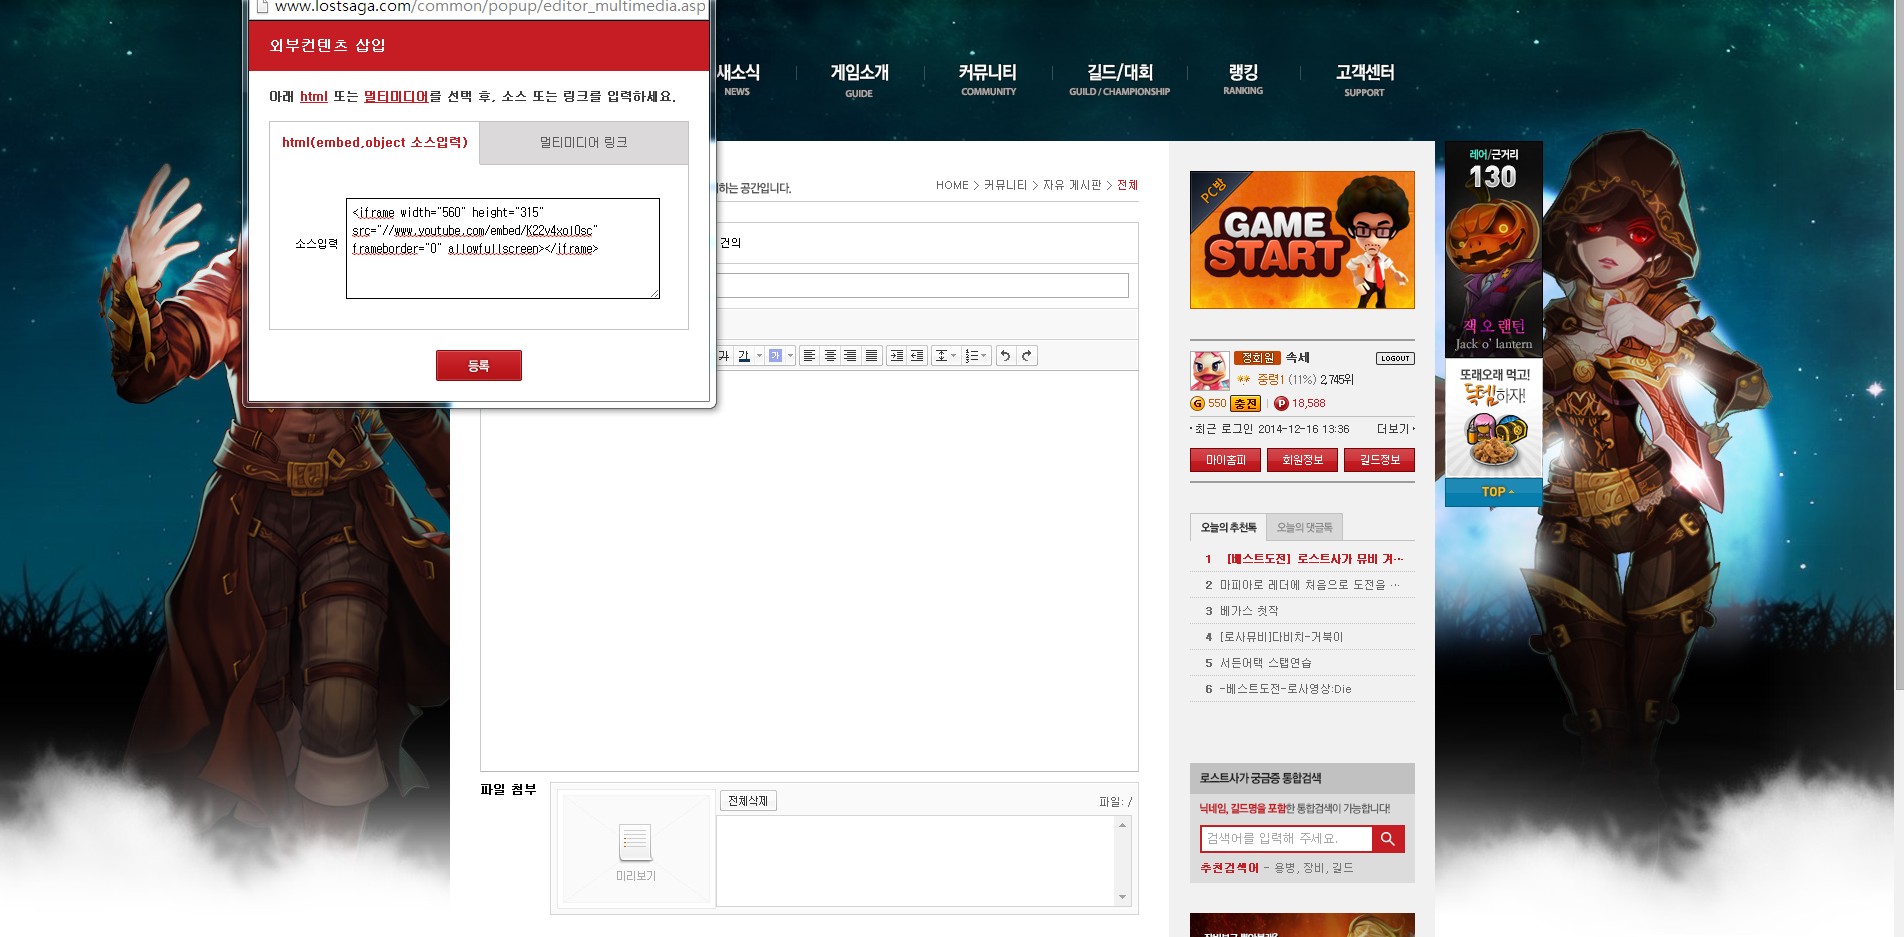Click the 또래오락 먹고 득템하자 banner
The width and height of the screenshot is (1904, 937).
click(x=1494, y=418)
